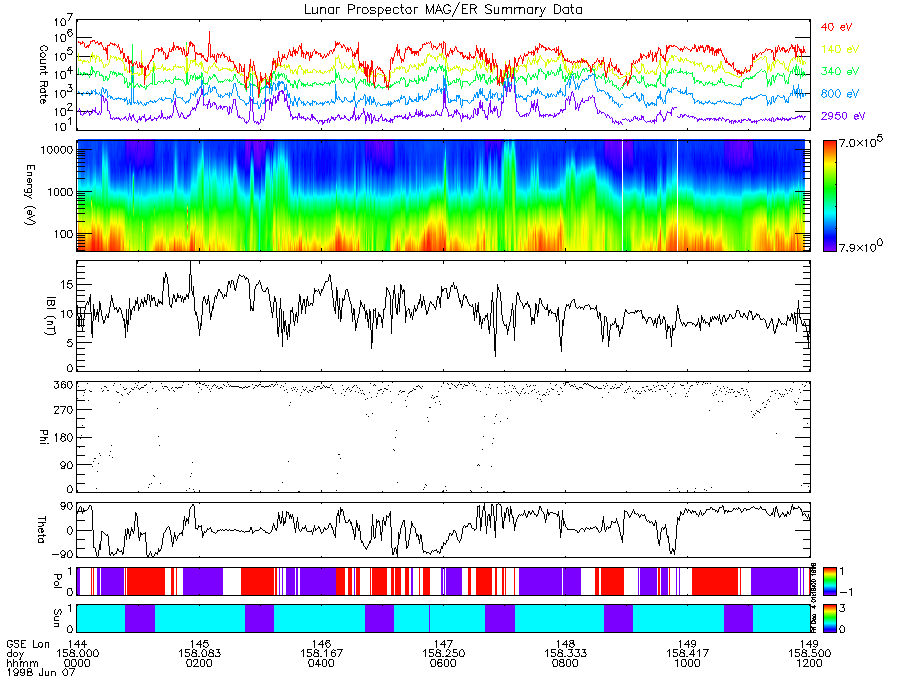Viewport: 900px width, 700px height.
Task: Click the '-90' Theta axis tick label
Action: tap(63, 554)
